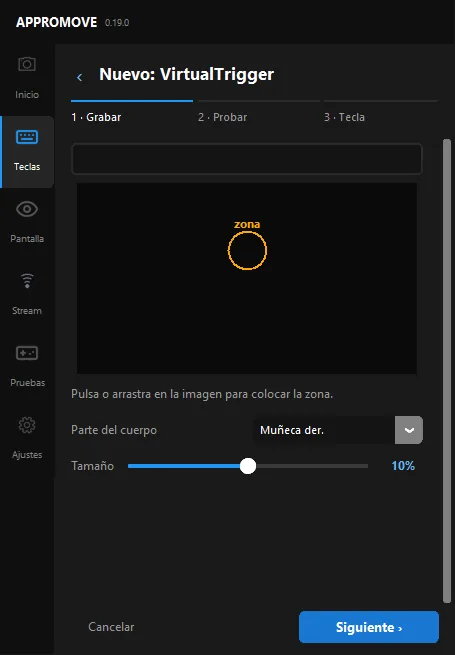Viewport: 455px width, 655px height.
Task: Click the APPROMOVE title text
Action: tap(56, 22)
